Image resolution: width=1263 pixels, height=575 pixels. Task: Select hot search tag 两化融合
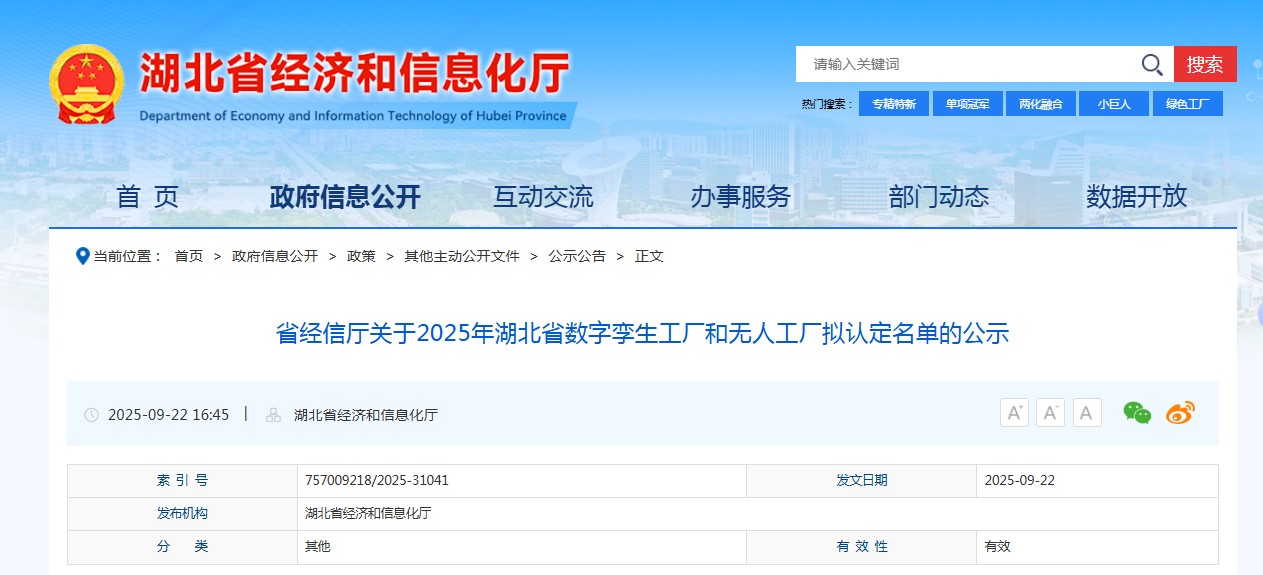1041,104
